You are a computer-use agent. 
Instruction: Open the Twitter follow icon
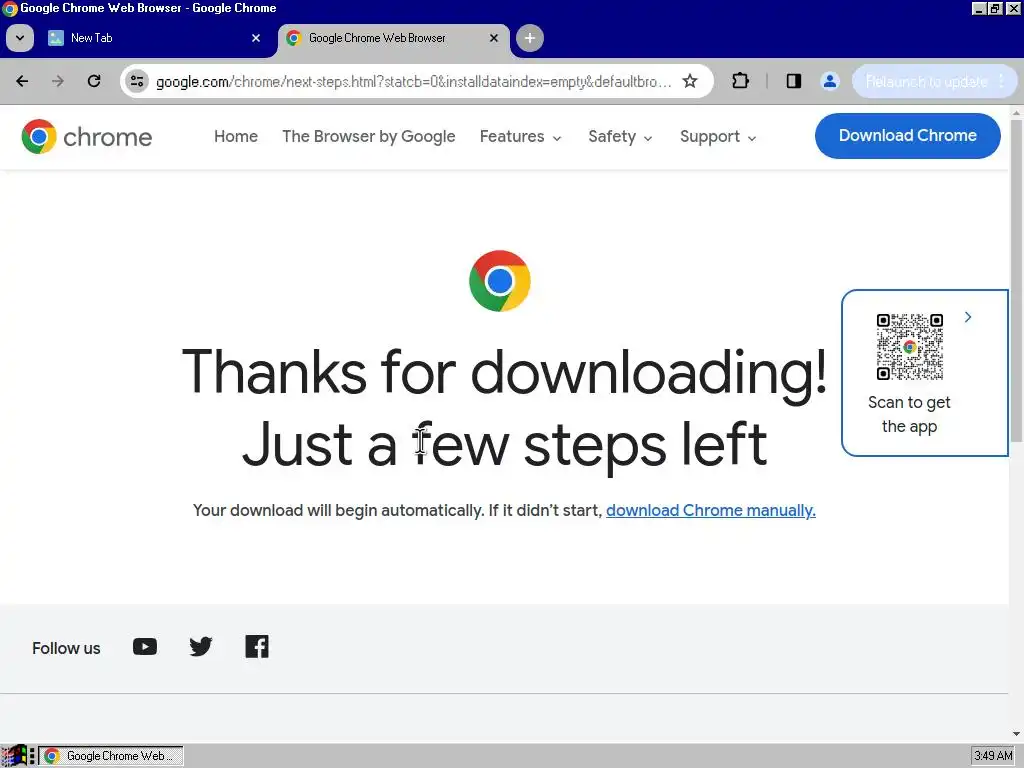click(200, 647)
